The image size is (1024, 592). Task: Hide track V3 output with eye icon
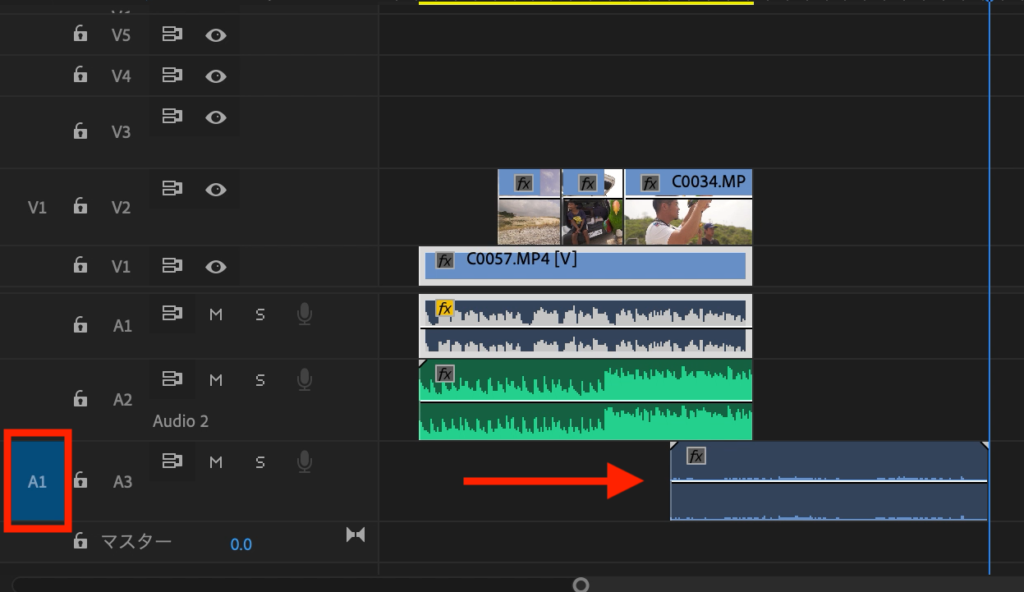(x=216, y=118)
